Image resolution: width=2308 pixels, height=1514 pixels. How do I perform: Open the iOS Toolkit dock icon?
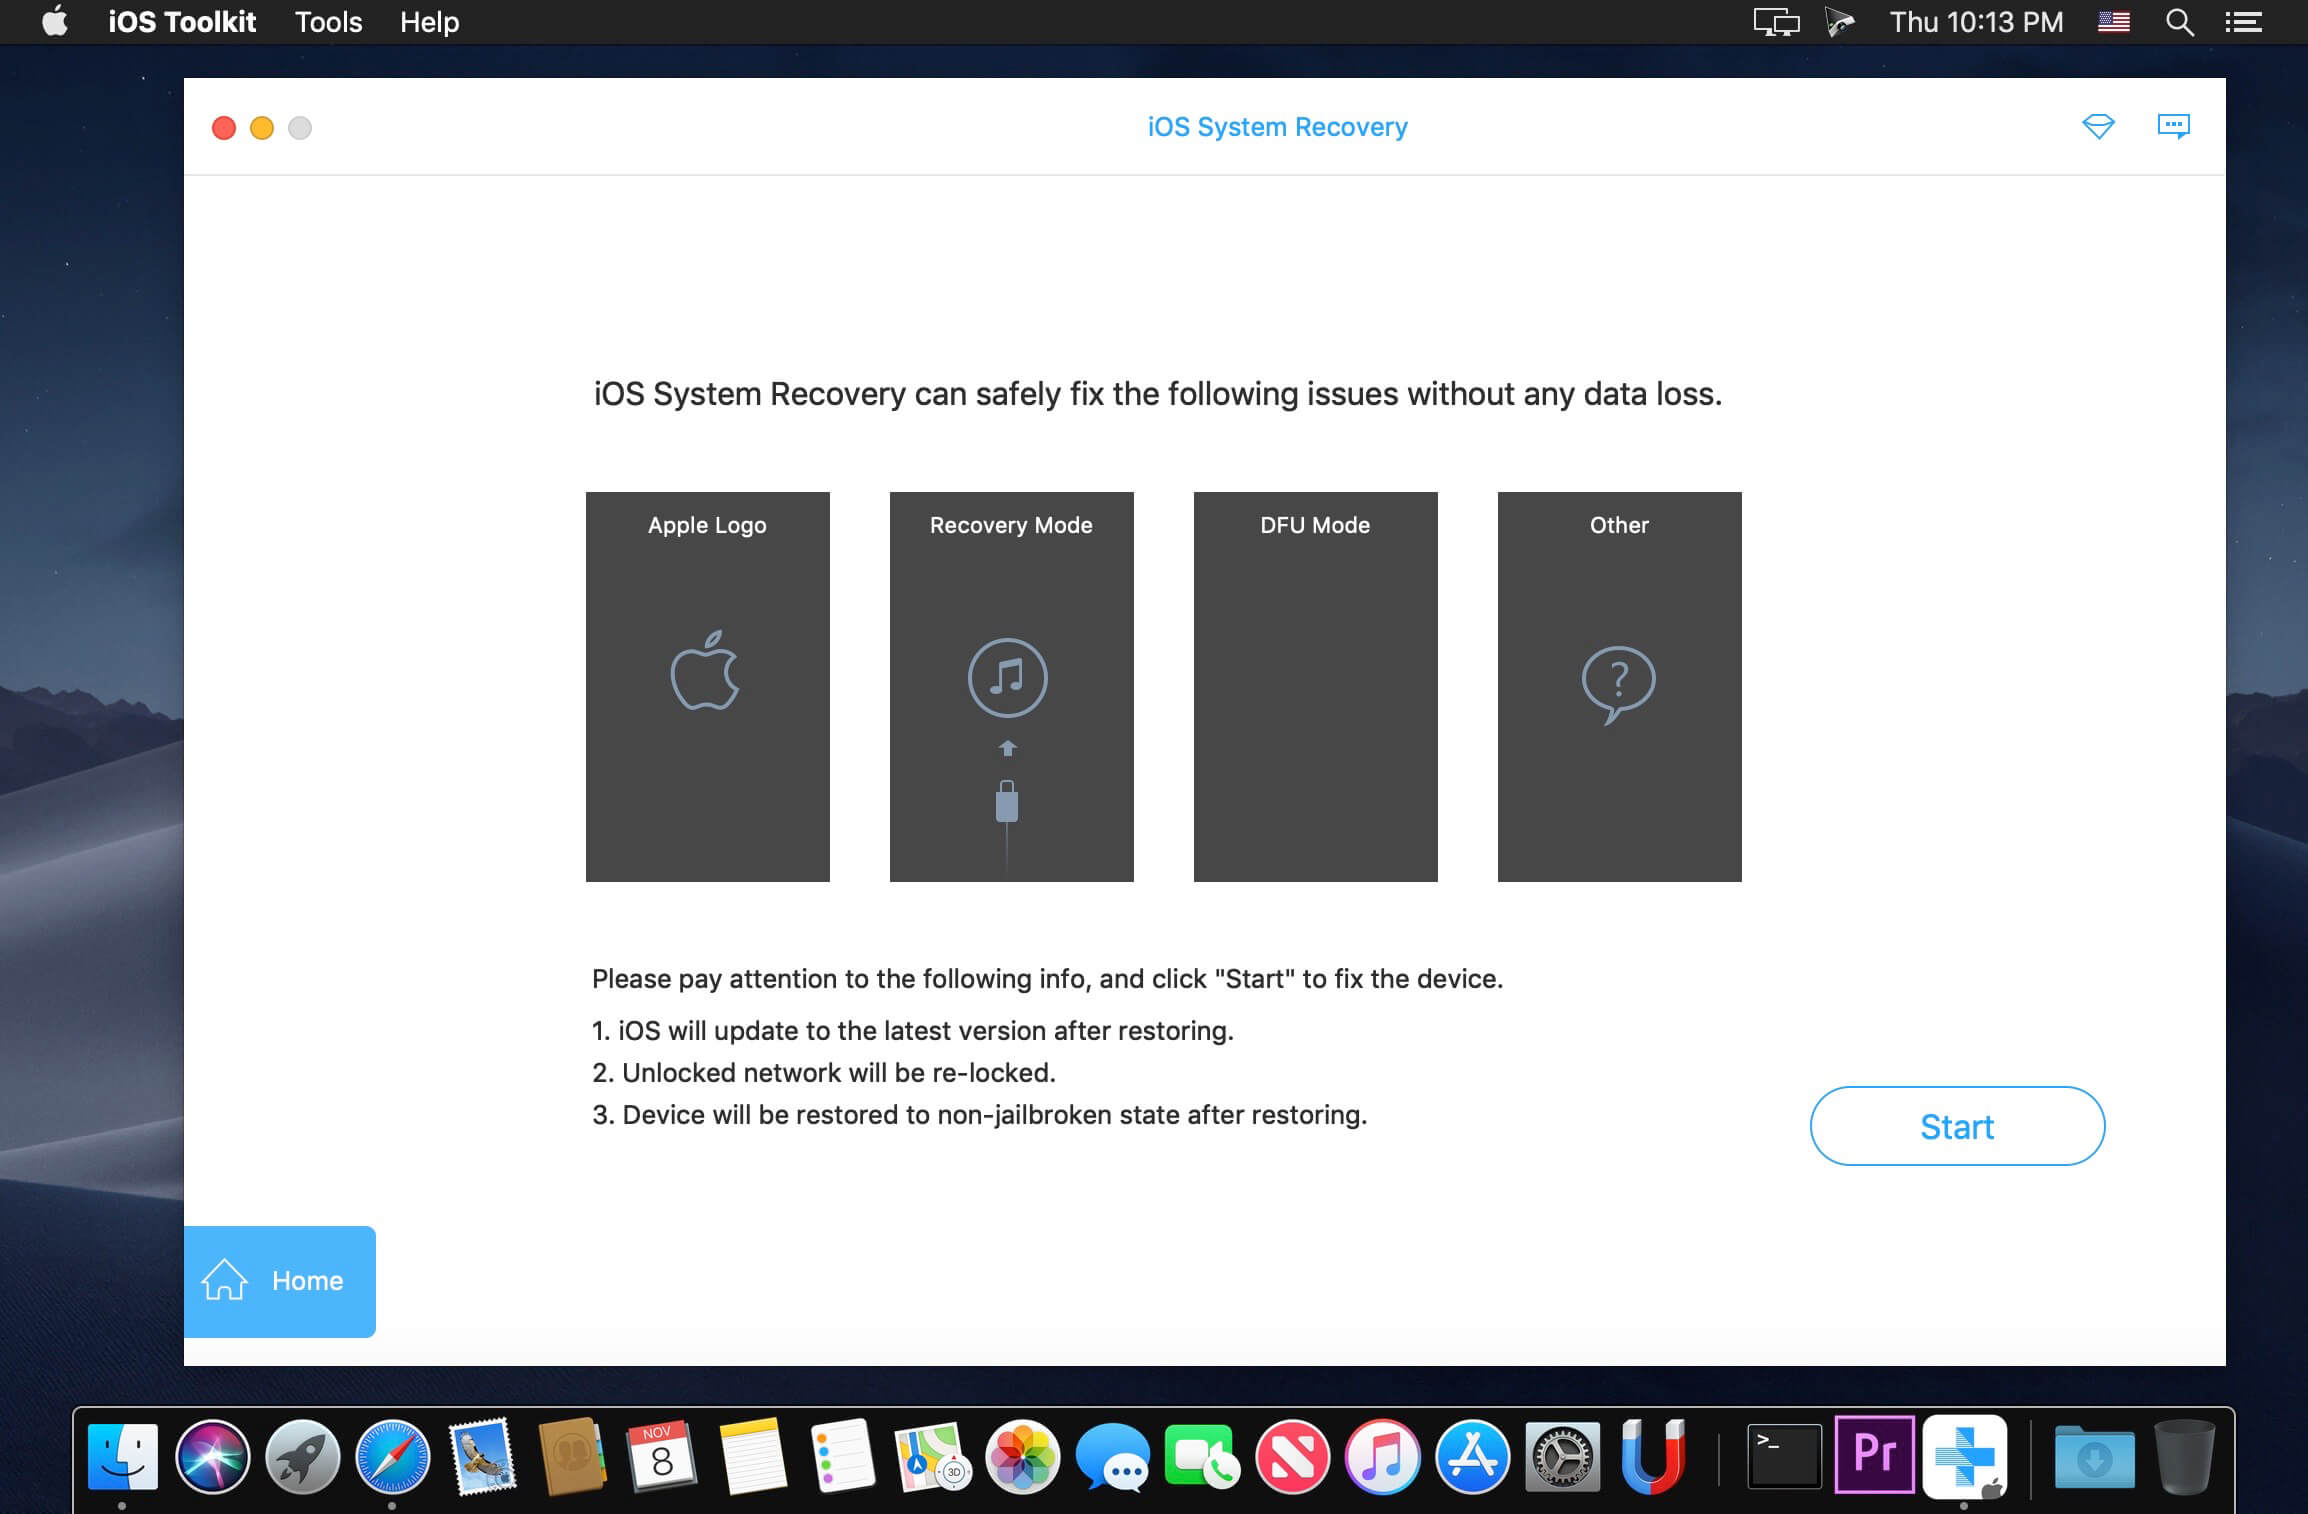(x=1964, y=1455)
